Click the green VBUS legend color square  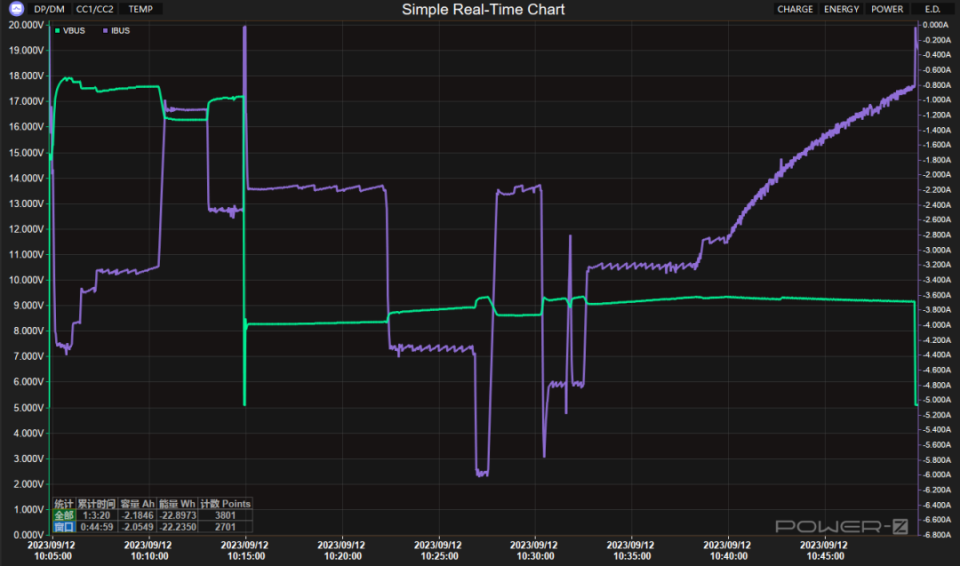point(58,31)
